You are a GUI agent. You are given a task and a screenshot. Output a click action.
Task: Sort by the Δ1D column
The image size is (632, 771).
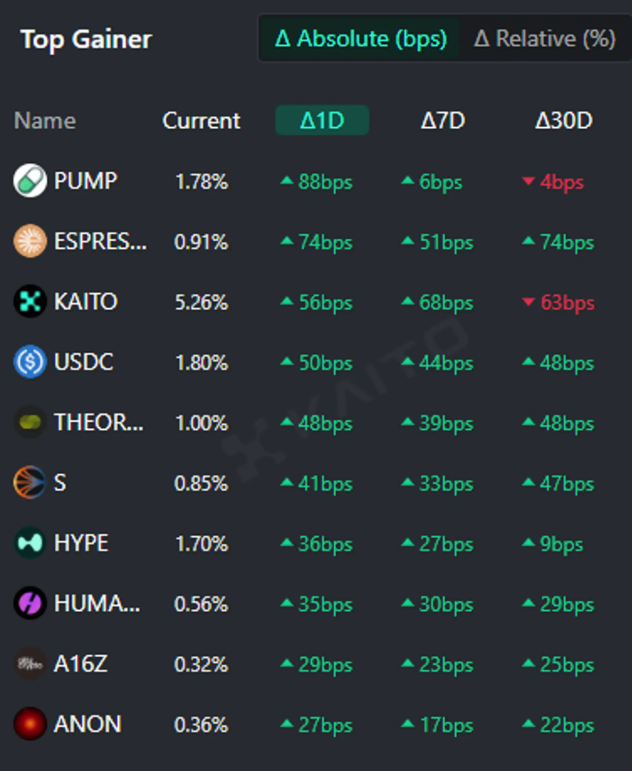pos(322,121)
